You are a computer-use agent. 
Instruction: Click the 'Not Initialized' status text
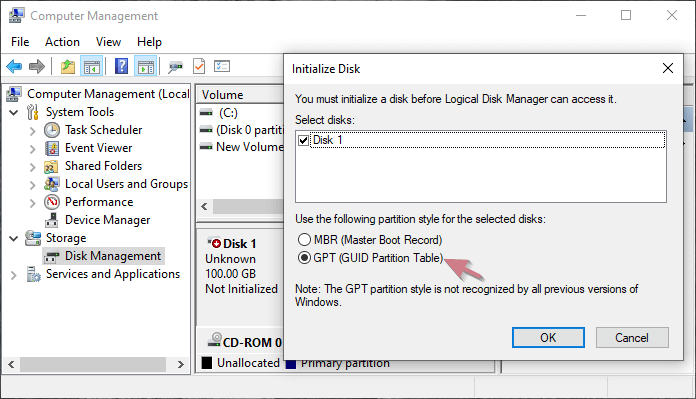pyautogui.click(x=241, y=289)
